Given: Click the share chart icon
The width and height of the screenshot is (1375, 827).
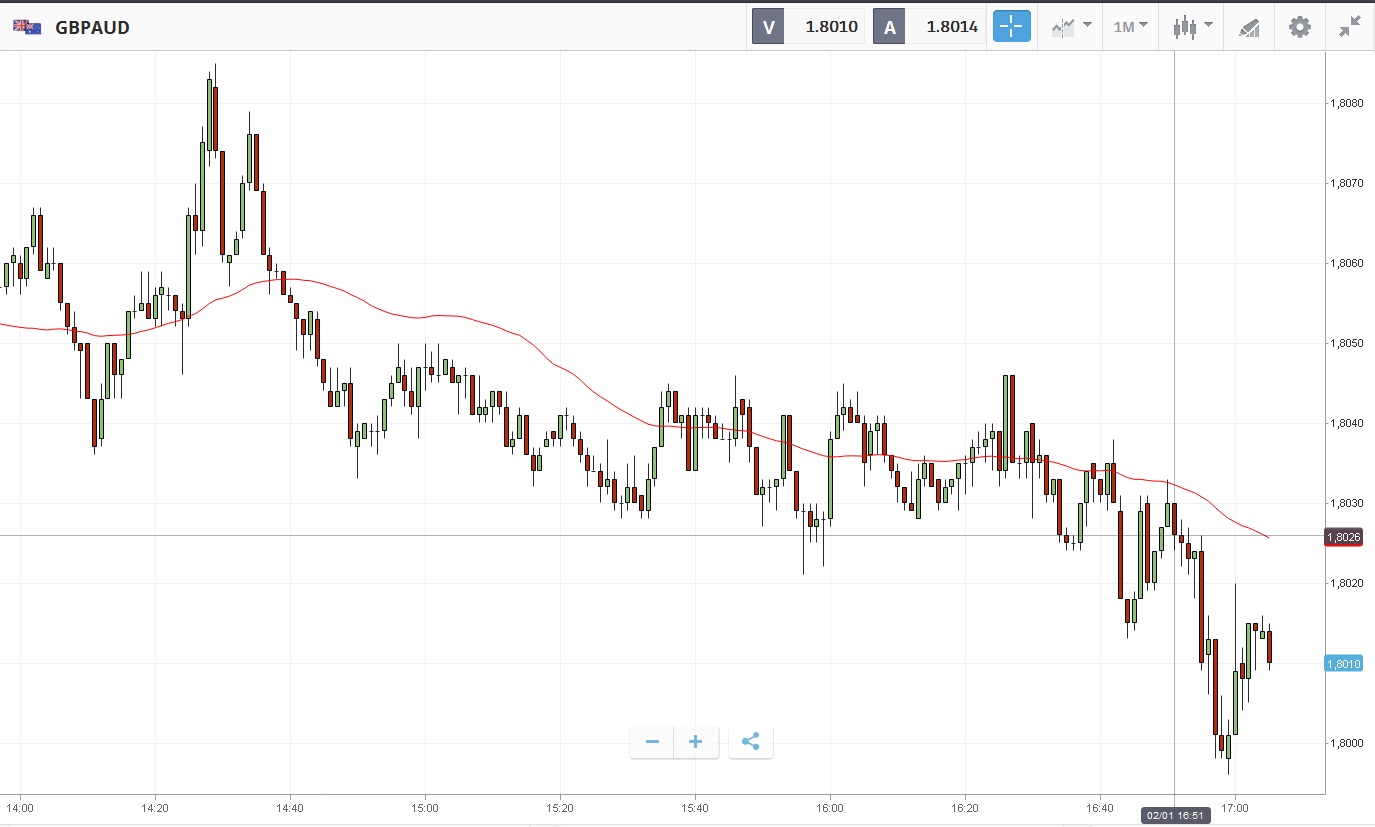Looking at the screenshot, I should click(751, 742).
